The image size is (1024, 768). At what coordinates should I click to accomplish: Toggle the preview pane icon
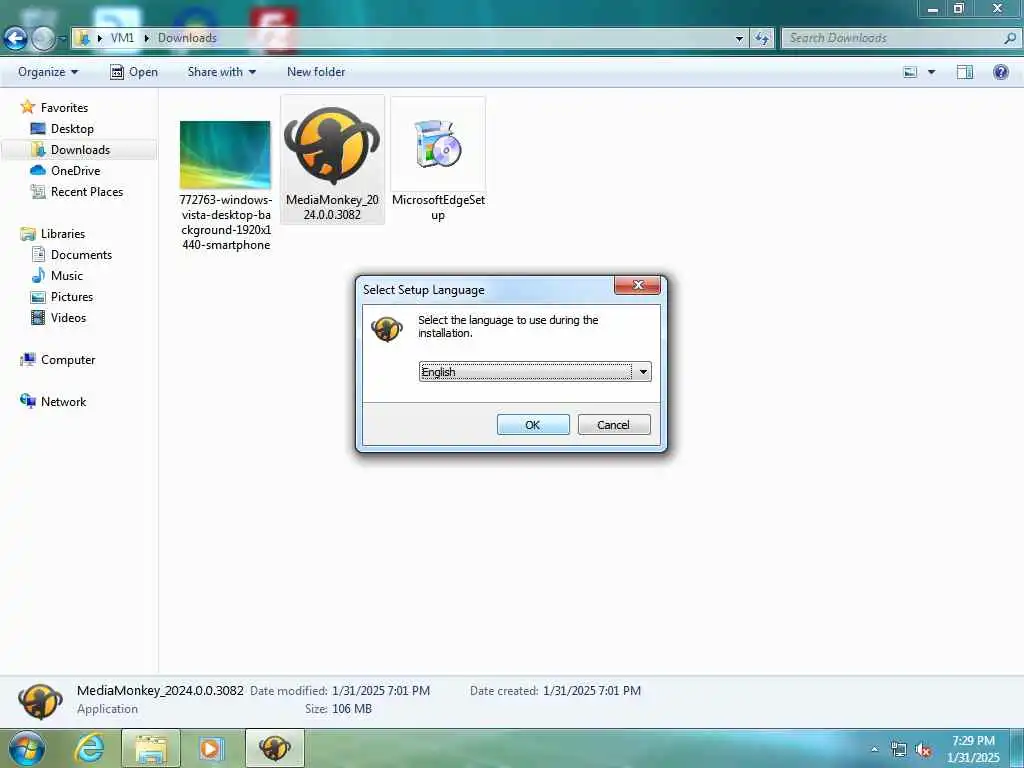pyautogui.click(x=965, y=72)
